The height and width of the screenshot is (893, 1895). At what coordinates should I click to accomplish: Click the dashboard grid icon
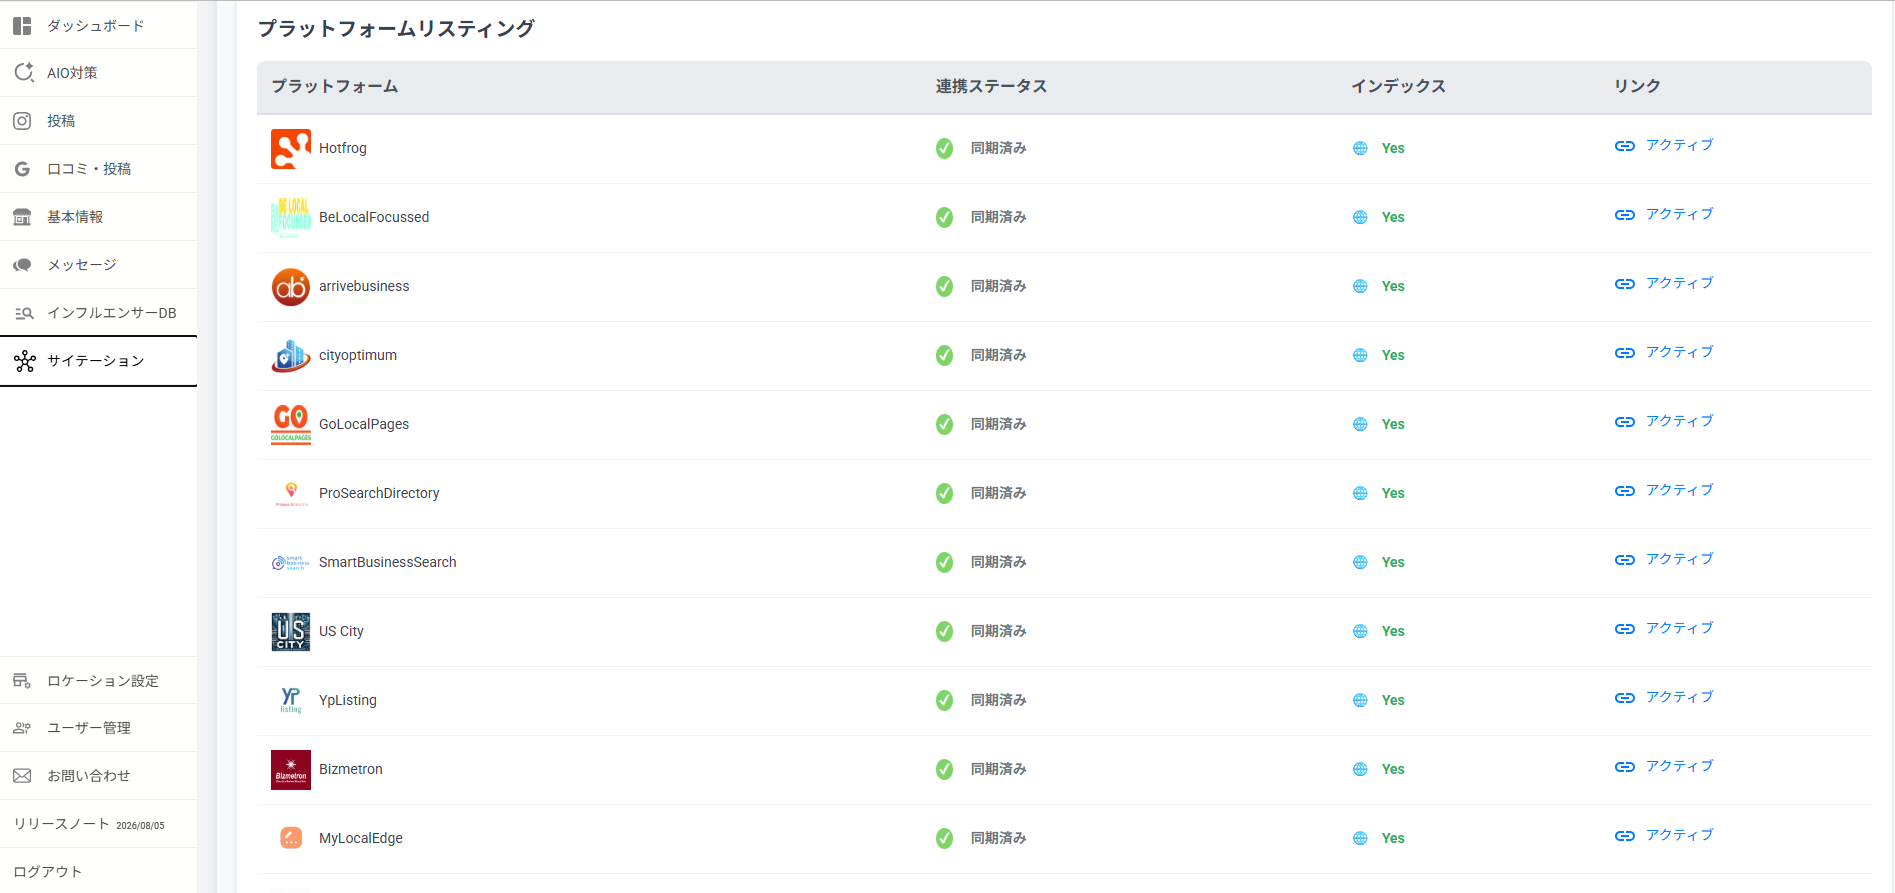[x=22, y=25]
